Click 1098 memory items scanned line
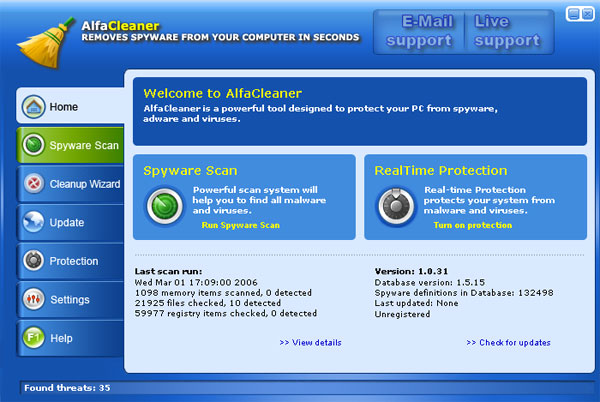Screen dimensions: 600x402 [x=223, y=293]
